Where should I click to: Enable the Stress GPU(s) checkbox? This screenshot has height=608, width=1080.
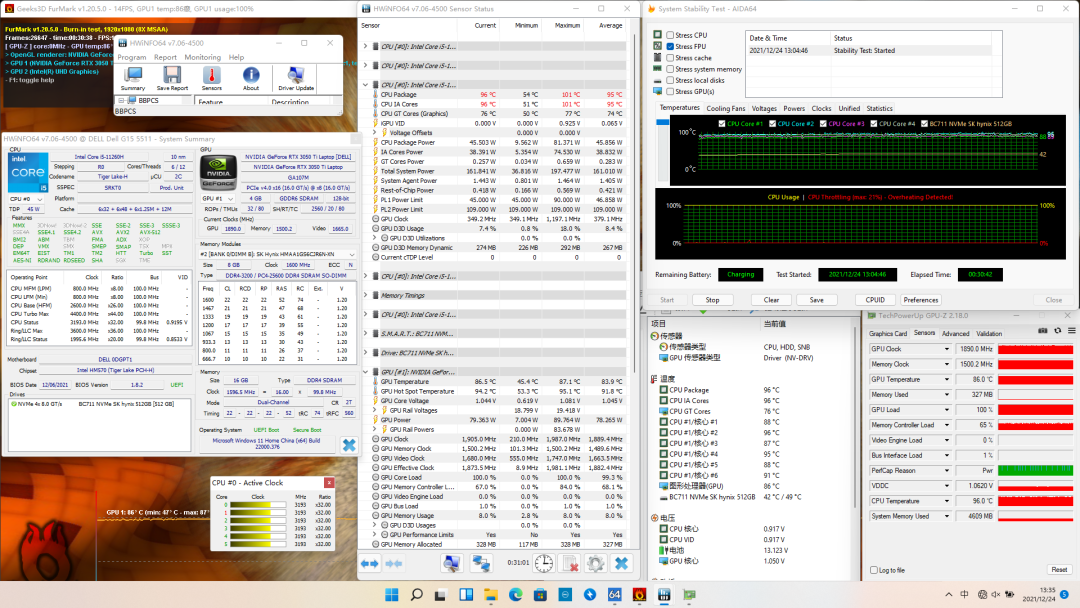670,92
